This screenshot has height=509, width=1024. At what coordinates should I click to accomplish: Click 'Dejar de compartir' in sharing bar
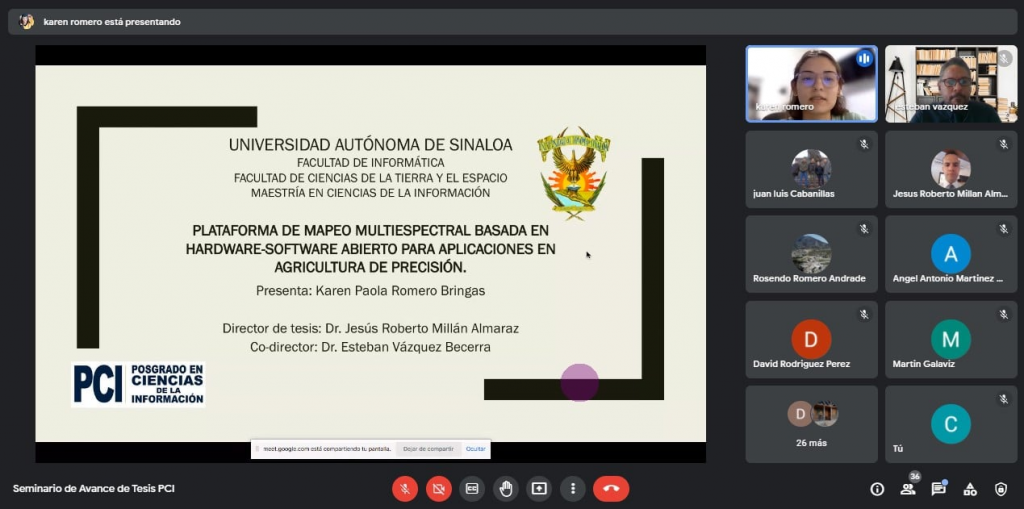428,449
